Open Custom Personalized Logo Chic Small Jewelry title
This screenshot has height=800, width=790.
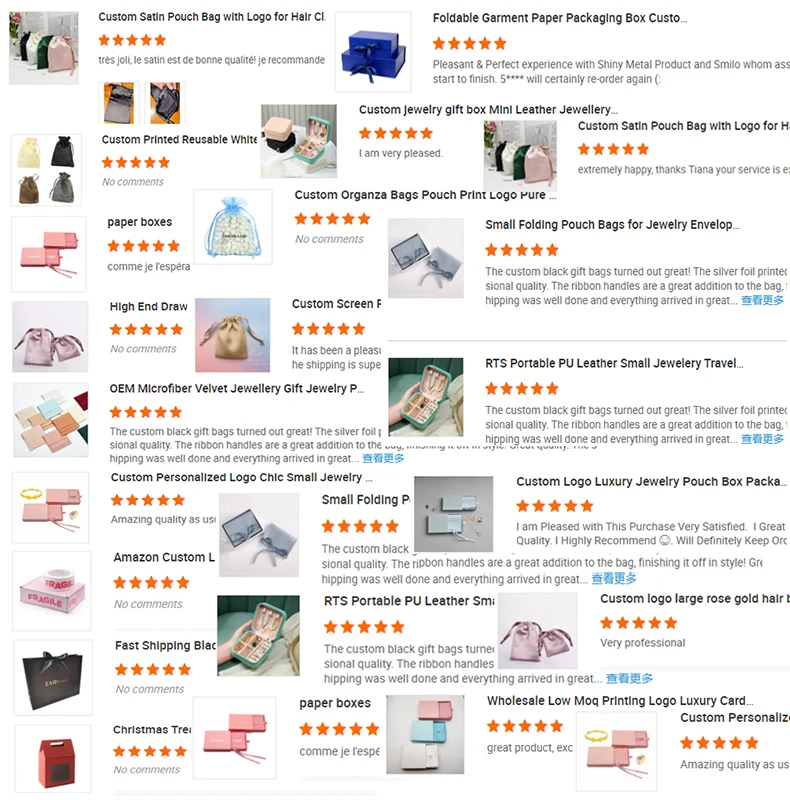241,478
